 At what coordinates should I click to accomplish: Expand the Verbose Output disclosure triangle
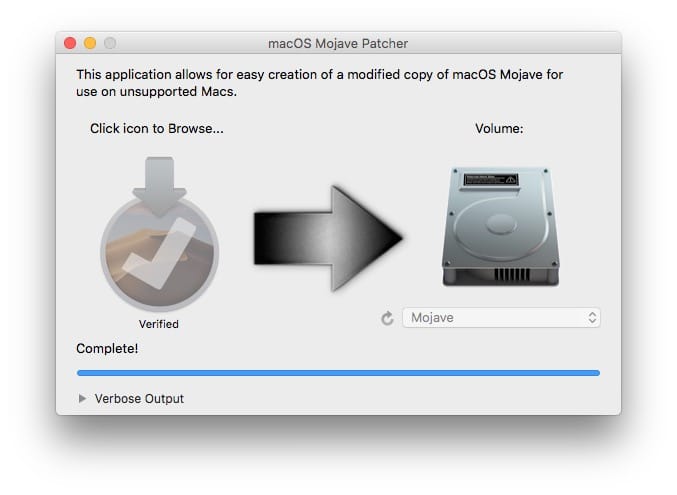[82, 398]
